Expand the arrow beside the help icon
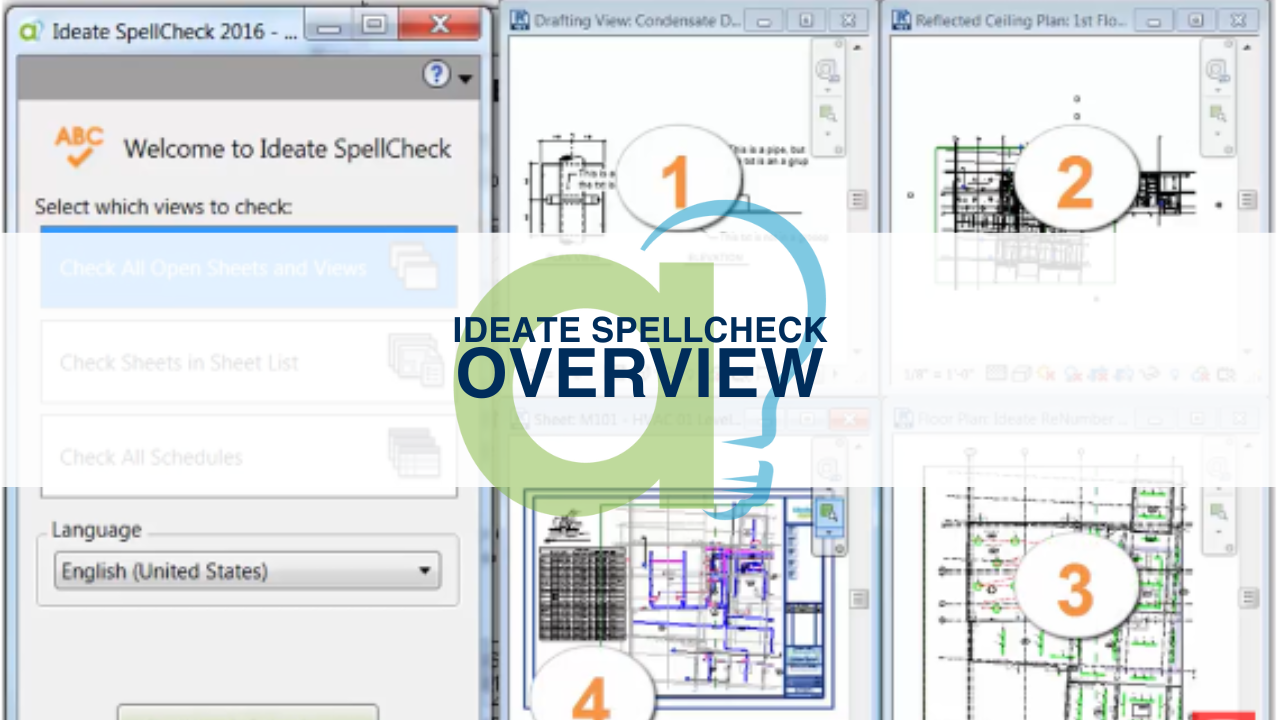 click(465, 78)
